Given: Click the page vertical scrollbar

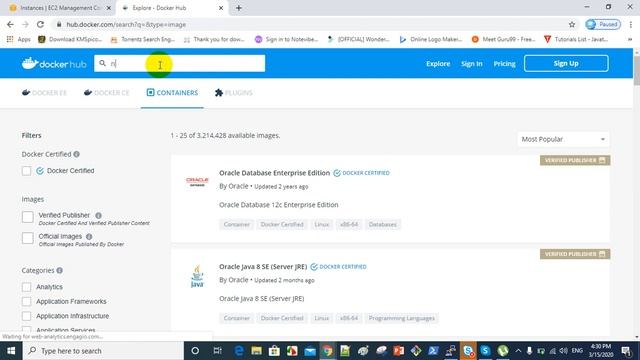Looking at the screenshot, I should [637, 70].
